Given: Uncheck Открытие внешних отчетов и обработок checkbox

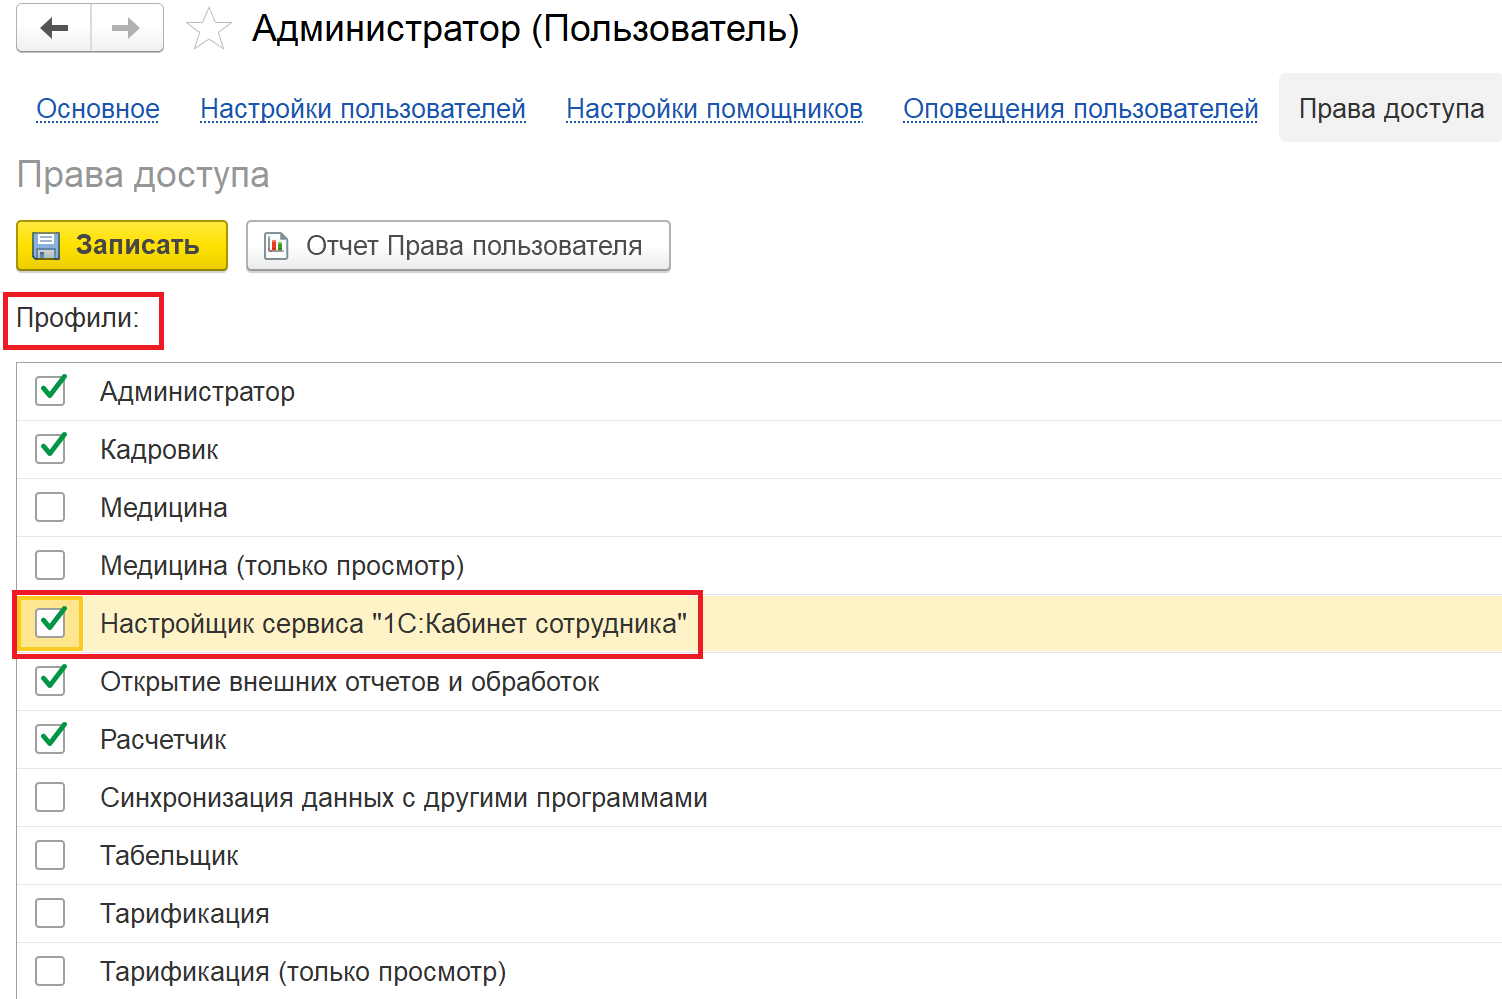Looking at the screenshot, I should click(50, 681).
